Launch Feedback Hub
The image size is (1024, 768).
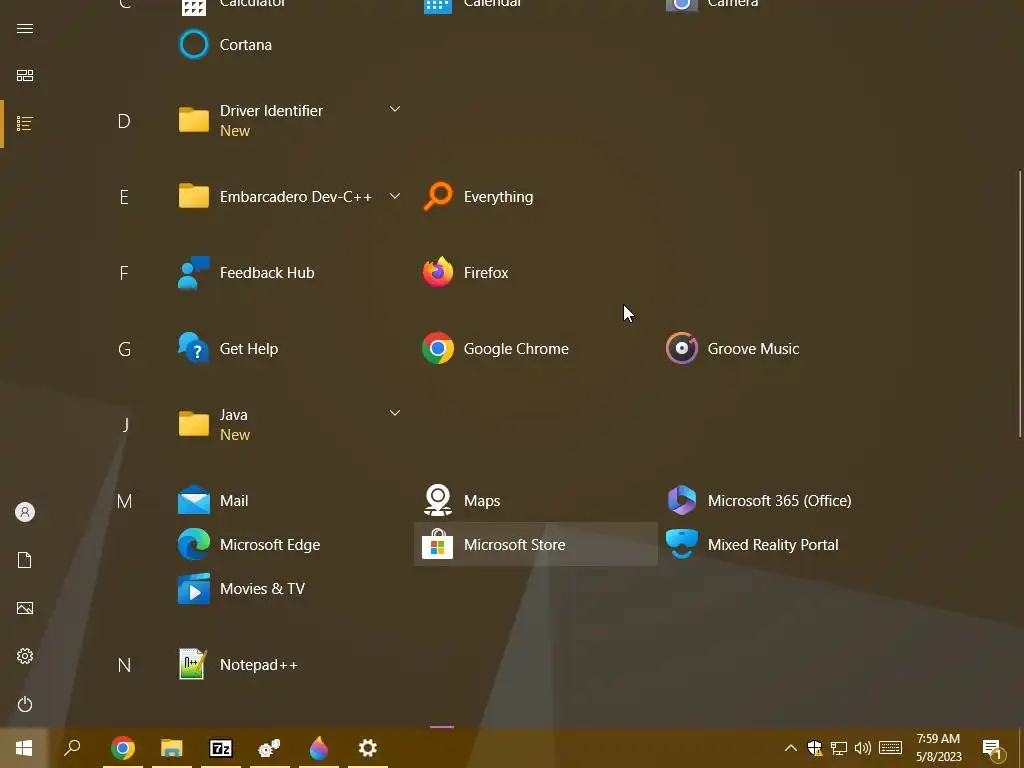coord(292,272)
